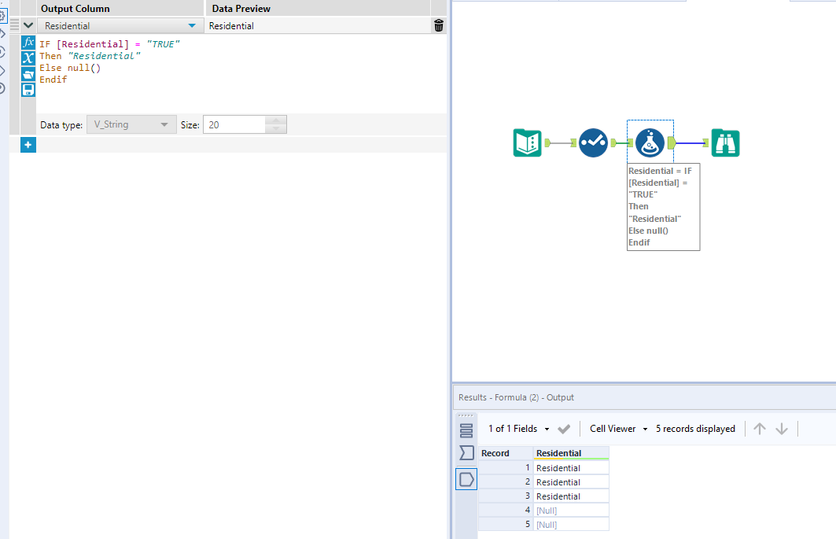
Task: Click the checkmark icon next to Fields
Action: click(564, 429)
